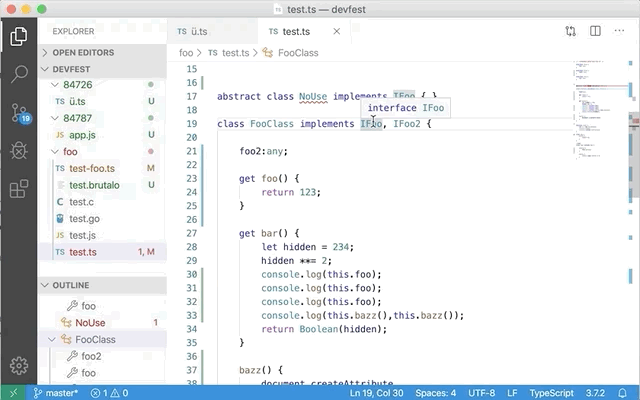Open the Explorer view in activity bar
The width and height of the screenshot is (640, 400).
point(19,37)
